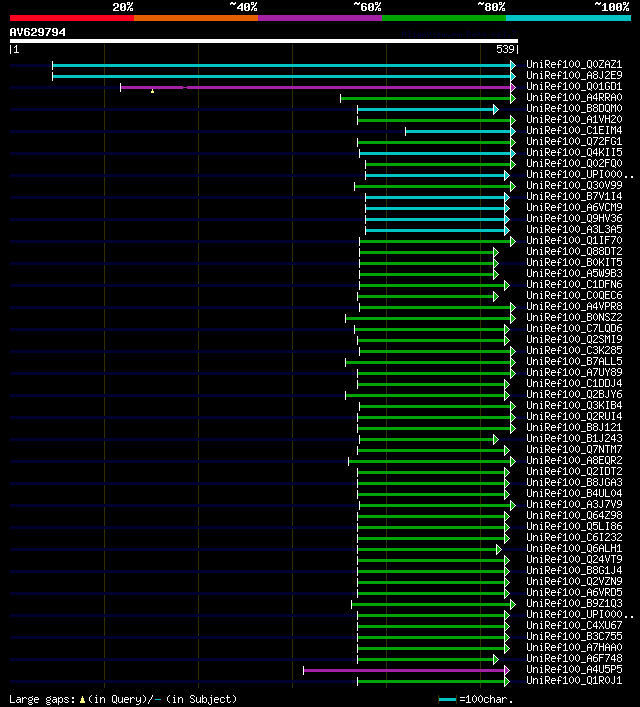Open hit UniRef100_Q01GD1
The width and height of the screenshot is (640, 707).
[574, 87]
